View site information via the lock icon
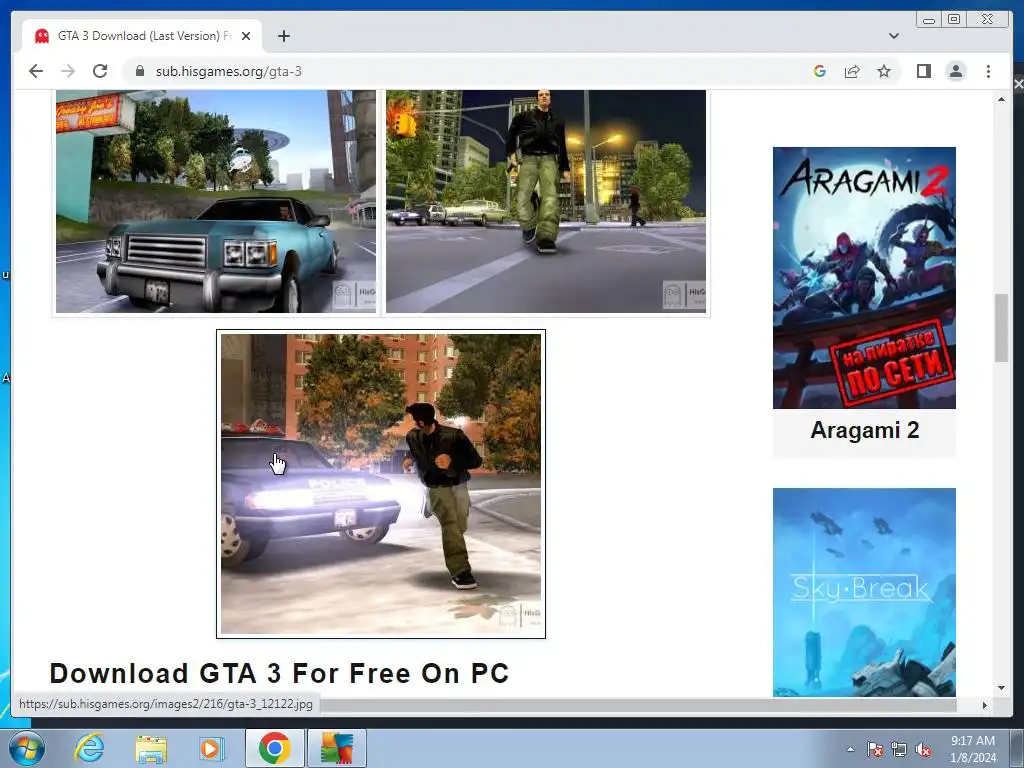1024x768 pixels. tap(139, 71)
